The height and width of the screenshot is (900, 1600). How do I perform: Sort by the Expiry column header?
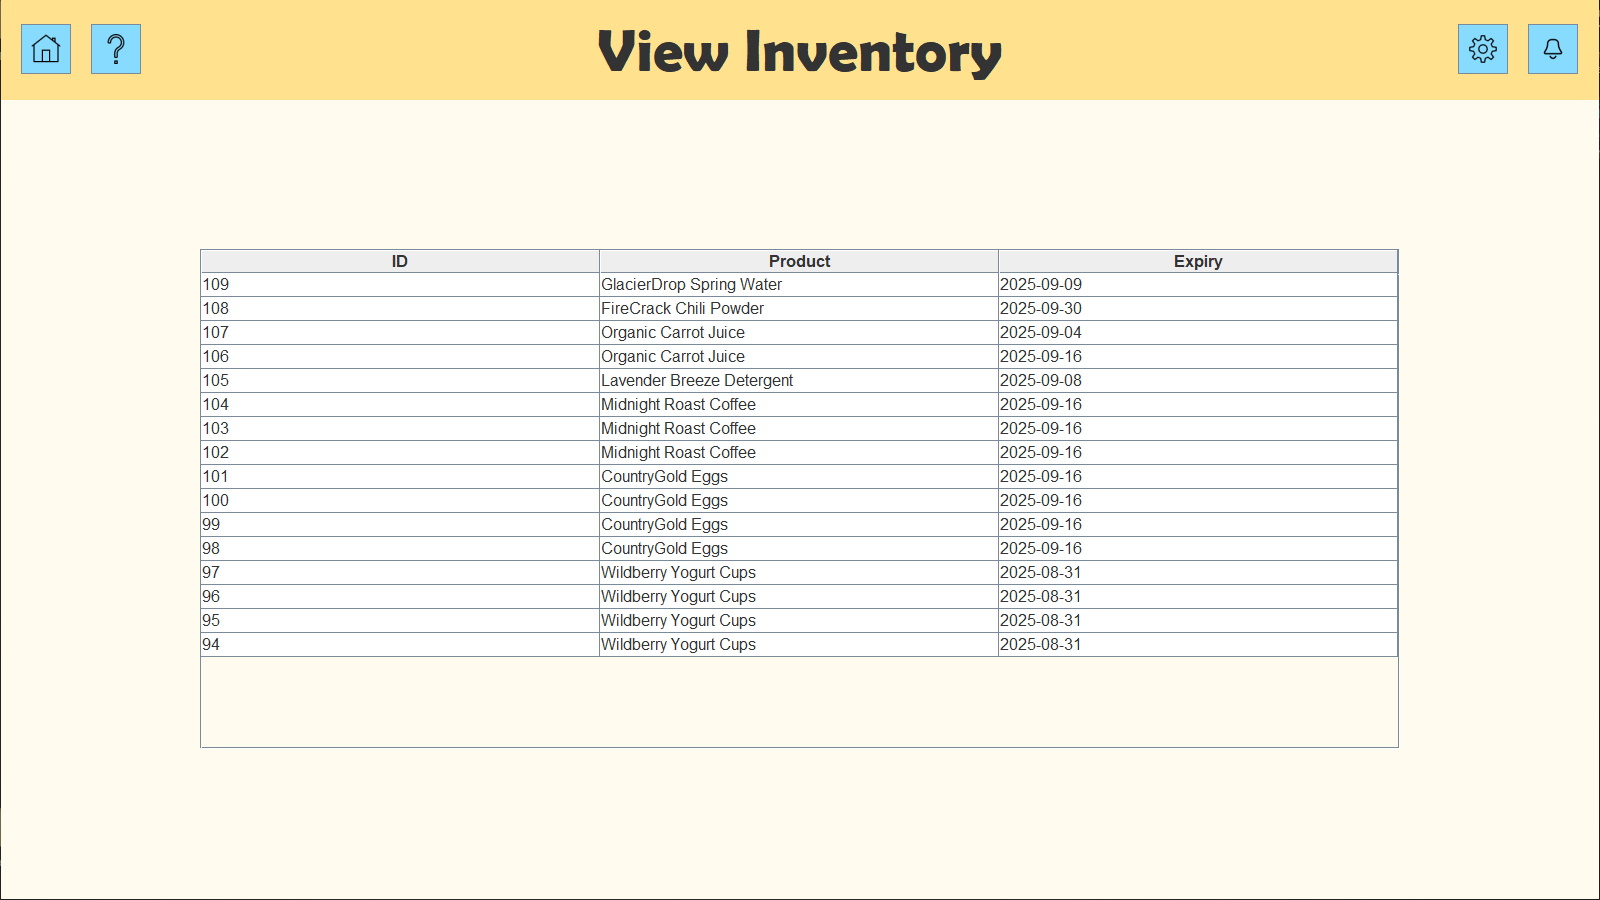coord(1198,261)
